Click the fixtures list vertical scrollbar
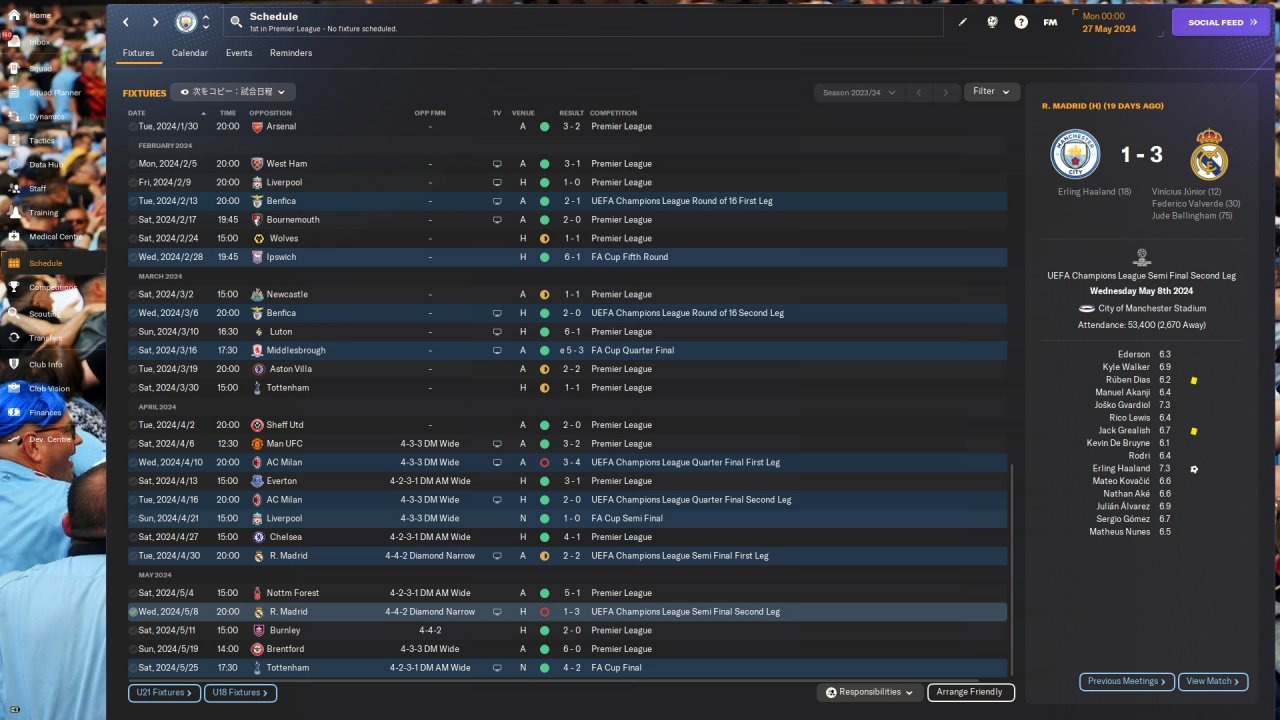The height and width of the screenshot is (720, 1280). 1012,570
